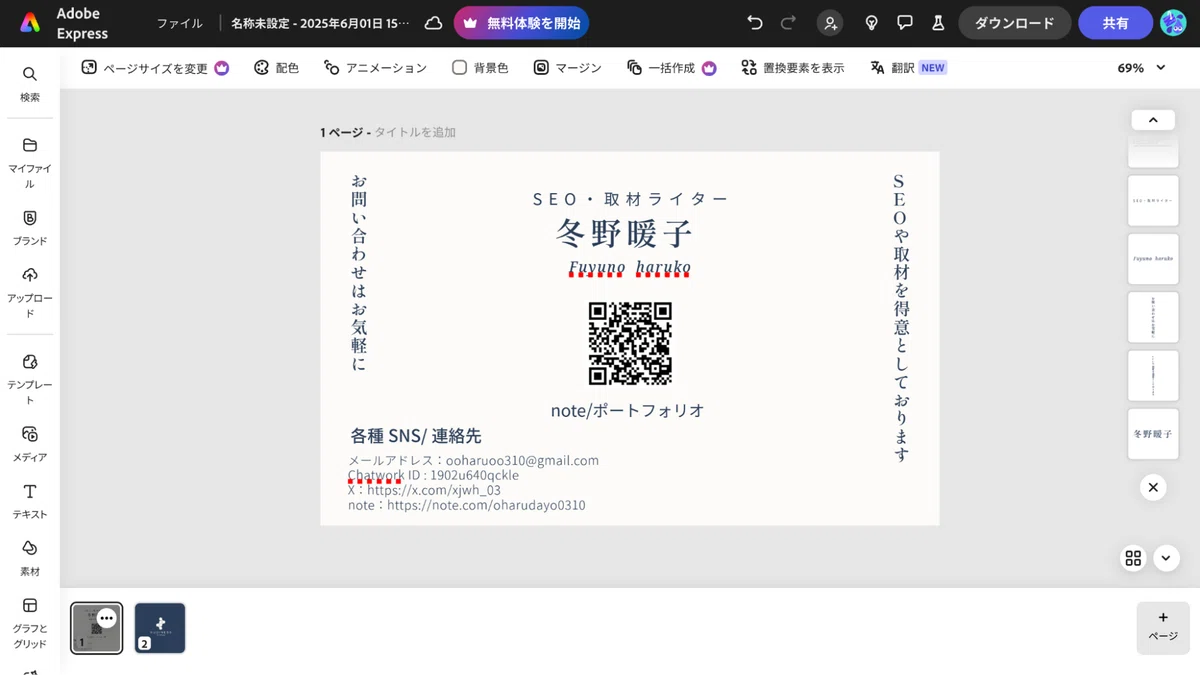Click the cloud sync status icon
This screenshot has width=1200, height=675.
click(x=433, y=23)
